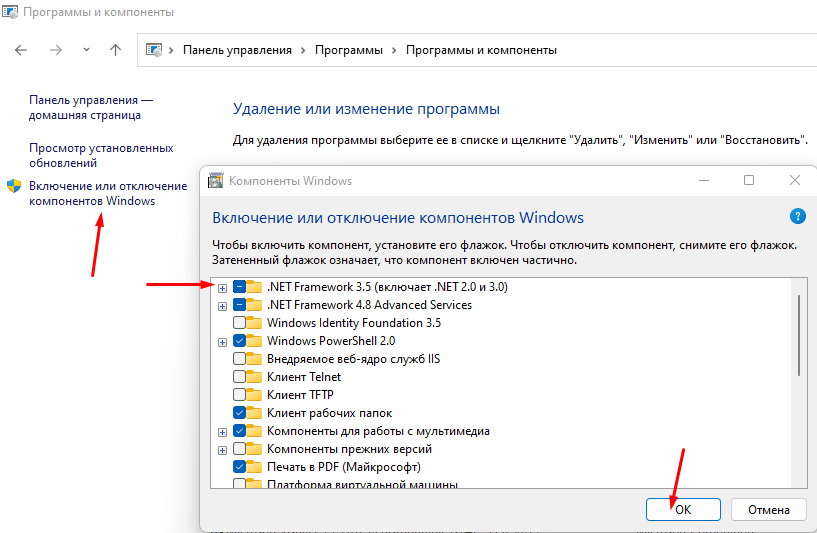
Task: Uncheck Windows PowerShell 2.0 checkbox
Action: 239,341
